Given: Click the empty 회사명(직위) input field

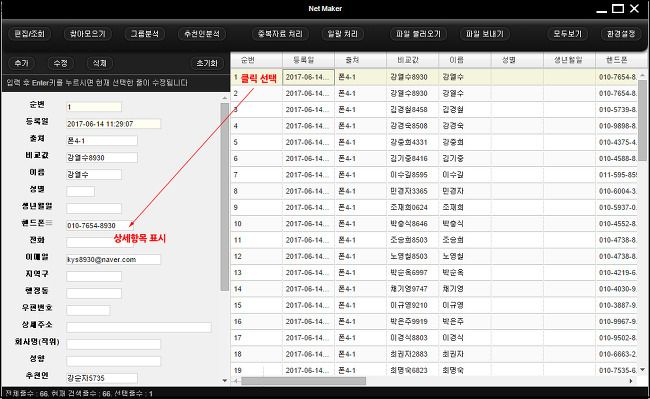Looking at the screenshot, I should coord(113,344).
